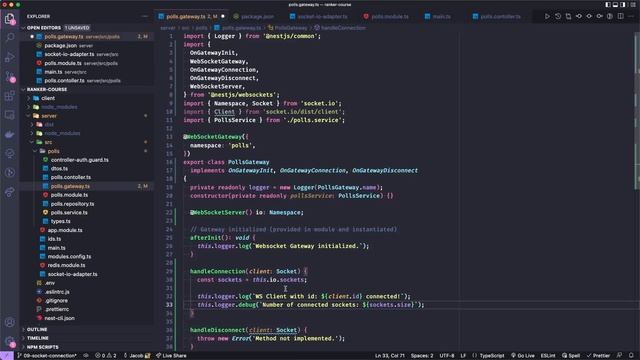Open the Run and Debug view
The width and height of the screenshot is (640, 360).
tap(9, 57)
